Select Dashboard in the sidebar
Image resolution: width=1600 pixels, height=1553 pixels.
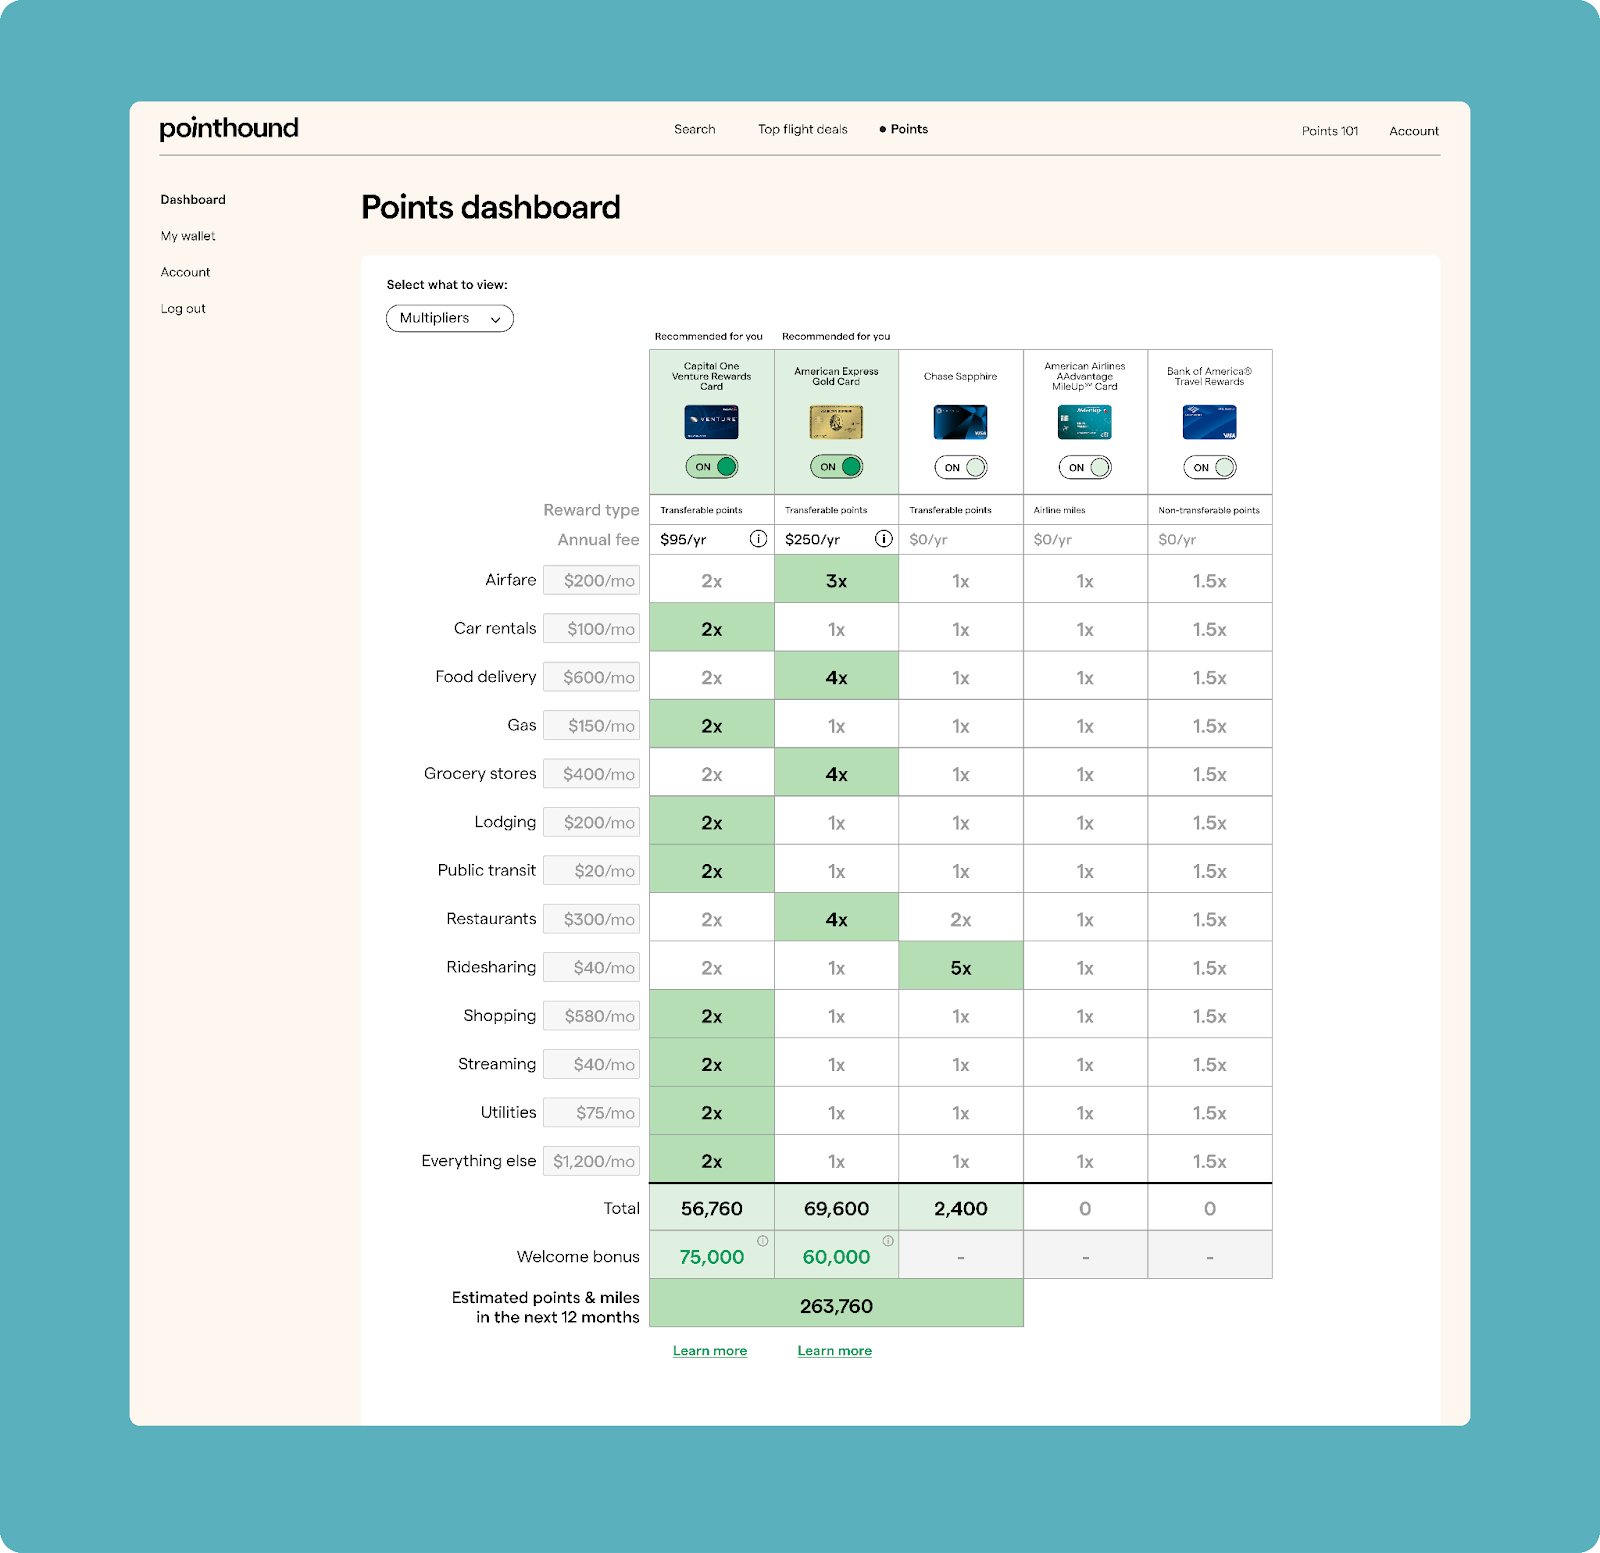tap(193, 200)
